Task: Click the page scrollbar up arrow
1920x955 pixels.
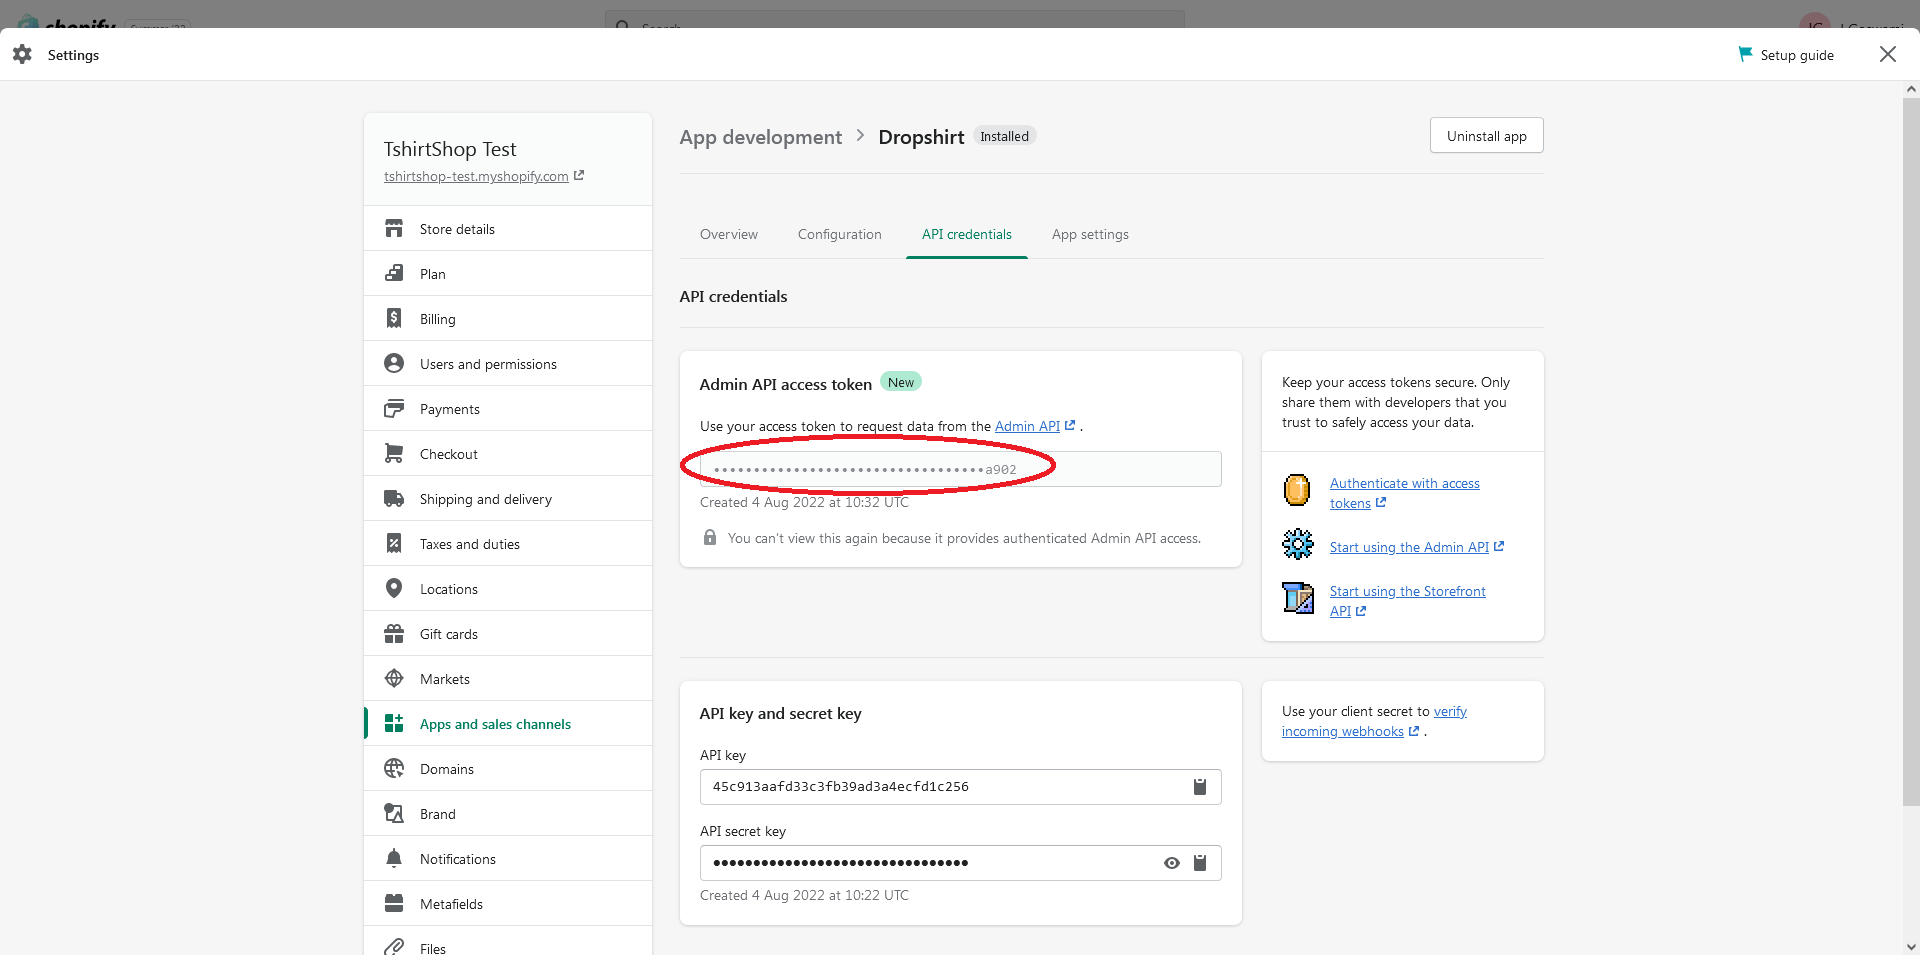Action: click(x=1911, y=89)
